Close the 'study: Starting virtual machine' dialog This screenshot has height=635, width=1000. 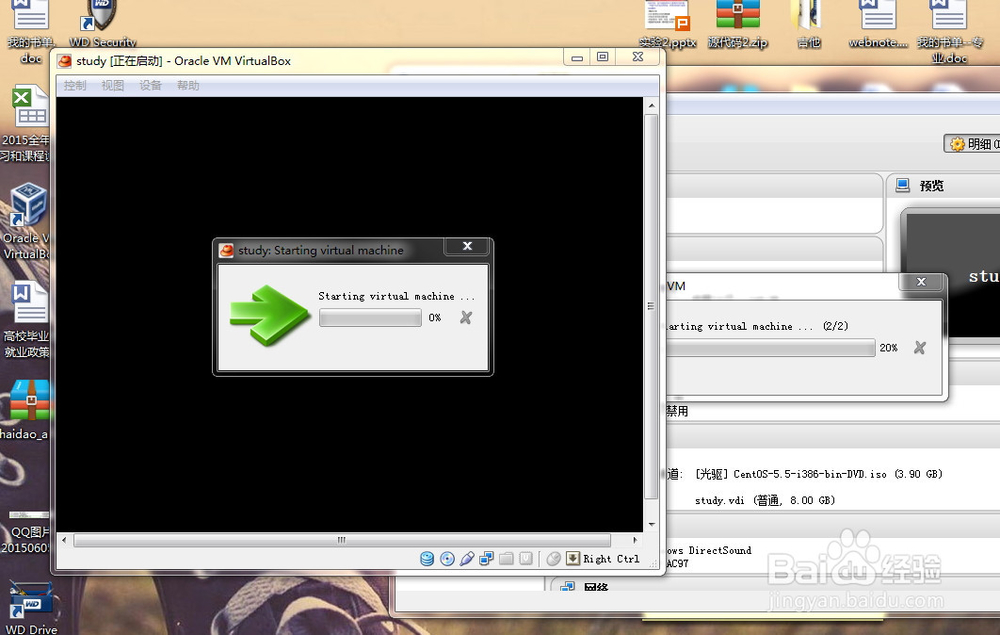click(467, 246)
